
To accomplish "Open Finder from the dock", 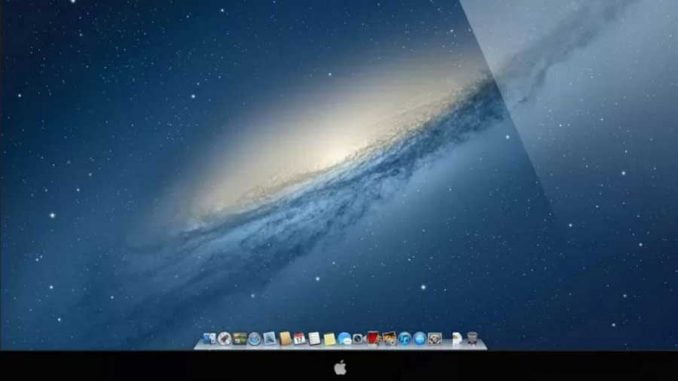I will (x=210, y=338).
